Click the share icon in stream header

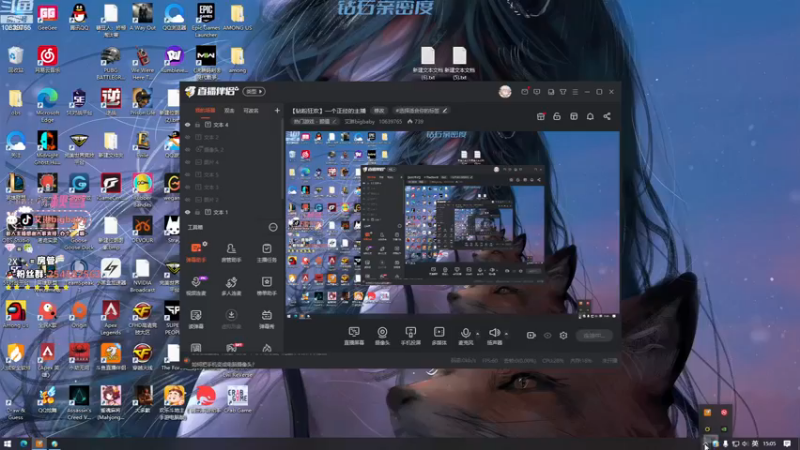pos(607,116)
